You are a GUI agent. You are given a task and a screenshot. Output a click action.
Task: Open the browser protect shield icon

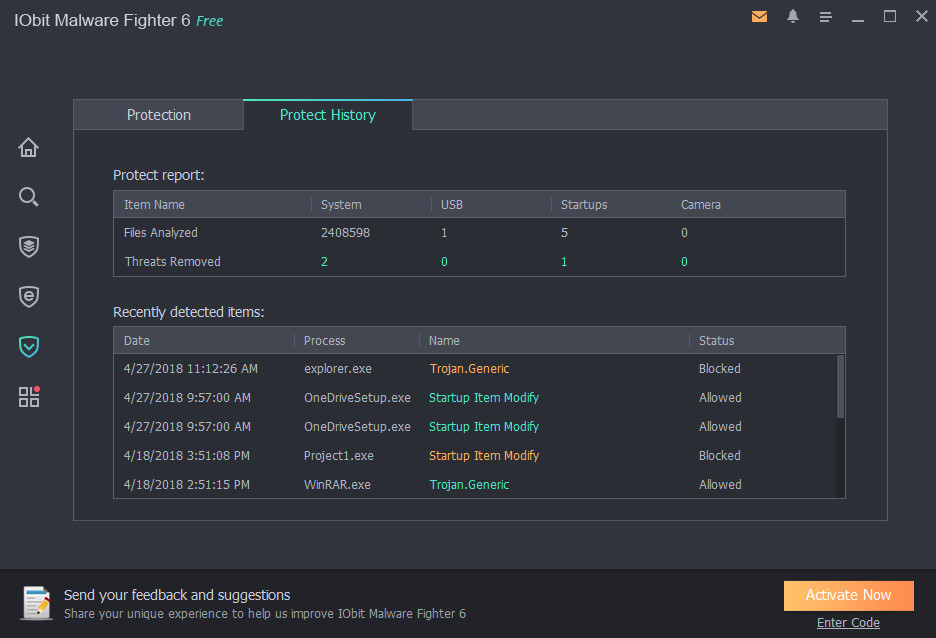[x=29, y=297]
